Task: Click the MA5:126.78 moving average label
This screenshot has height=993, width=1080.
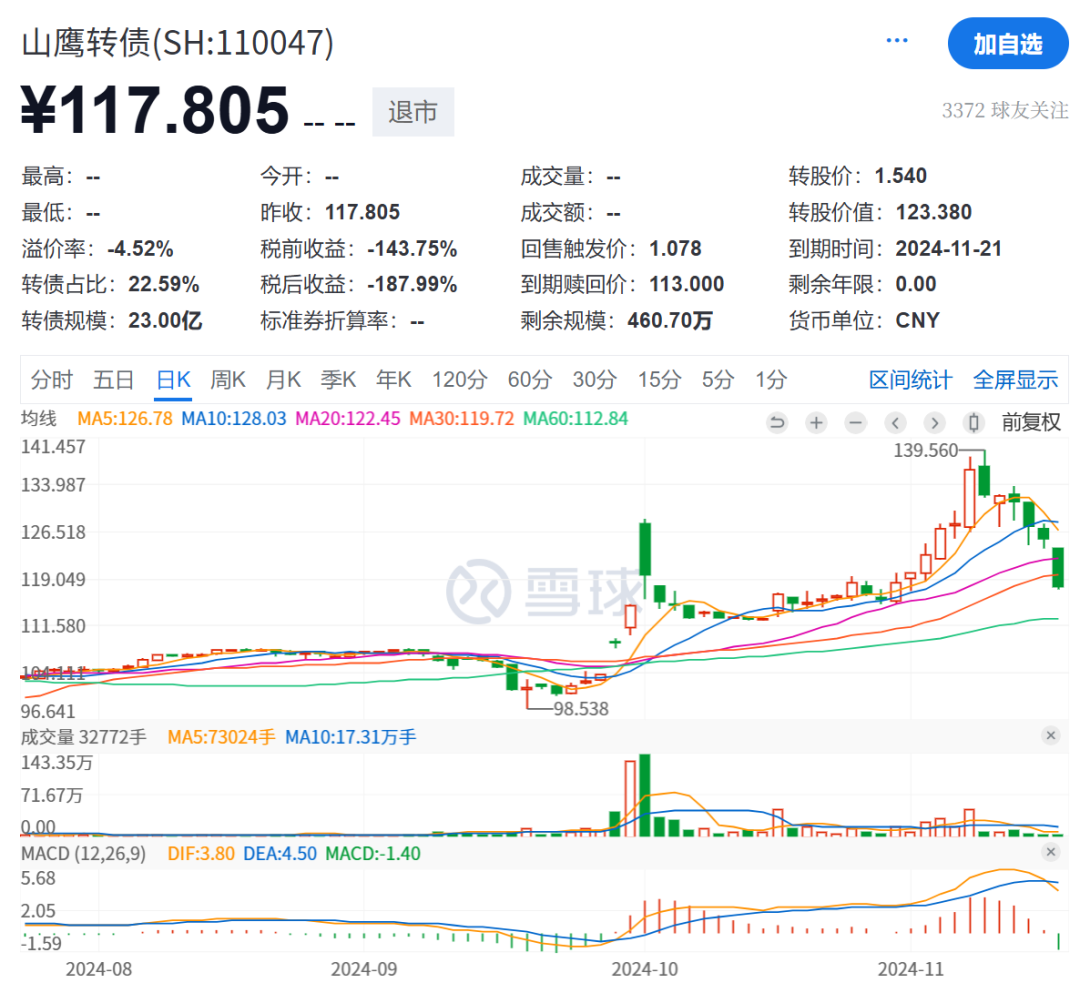Action: click(x=121, y=418)
